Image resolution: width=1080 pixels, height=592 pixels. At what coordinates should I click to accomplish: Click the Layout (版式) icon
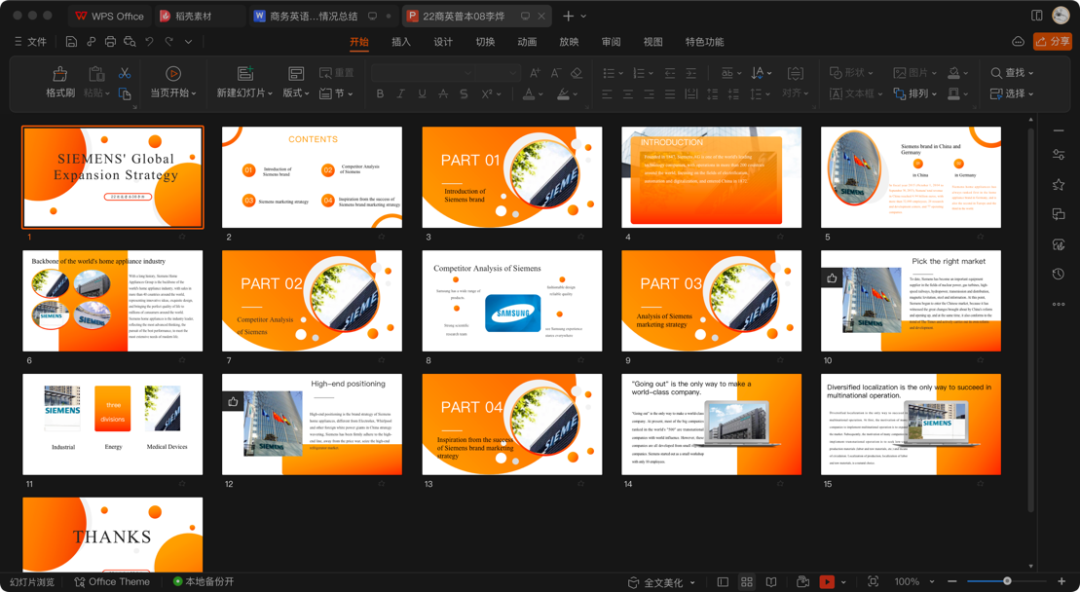[296, 73]
